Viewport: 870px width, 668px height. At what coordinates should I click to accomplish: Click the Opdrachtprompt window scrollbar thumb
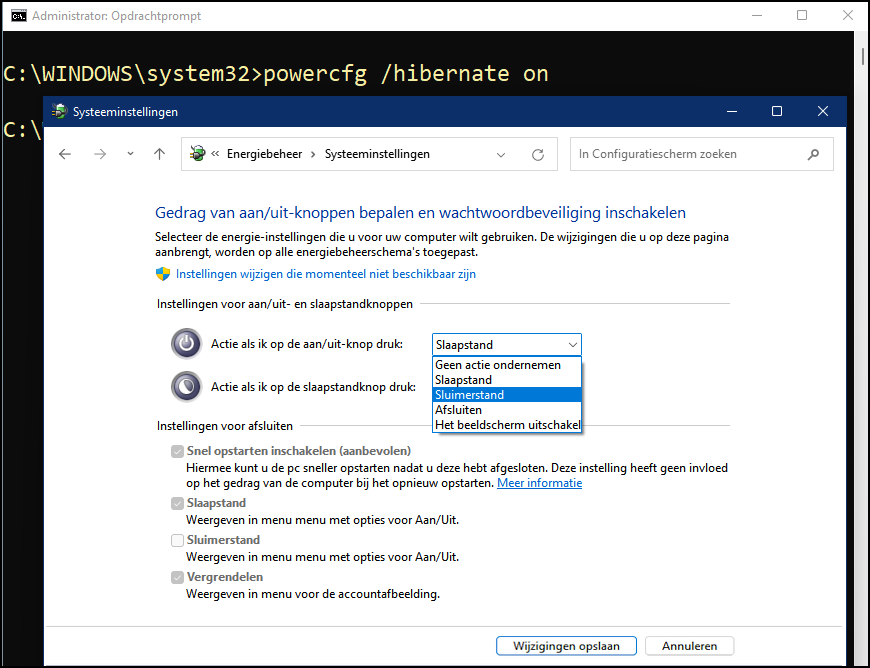(x=863, y=57)
